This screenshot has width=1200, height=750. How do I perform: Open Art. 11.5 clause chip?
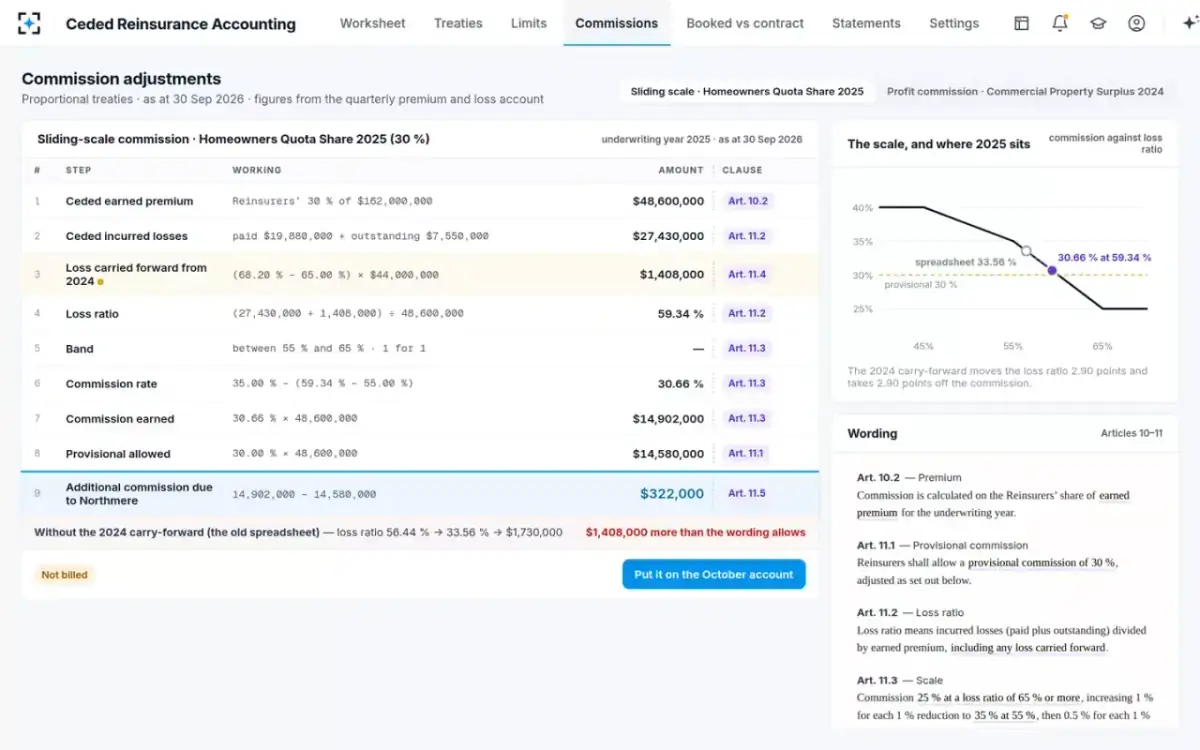point(747,493)
